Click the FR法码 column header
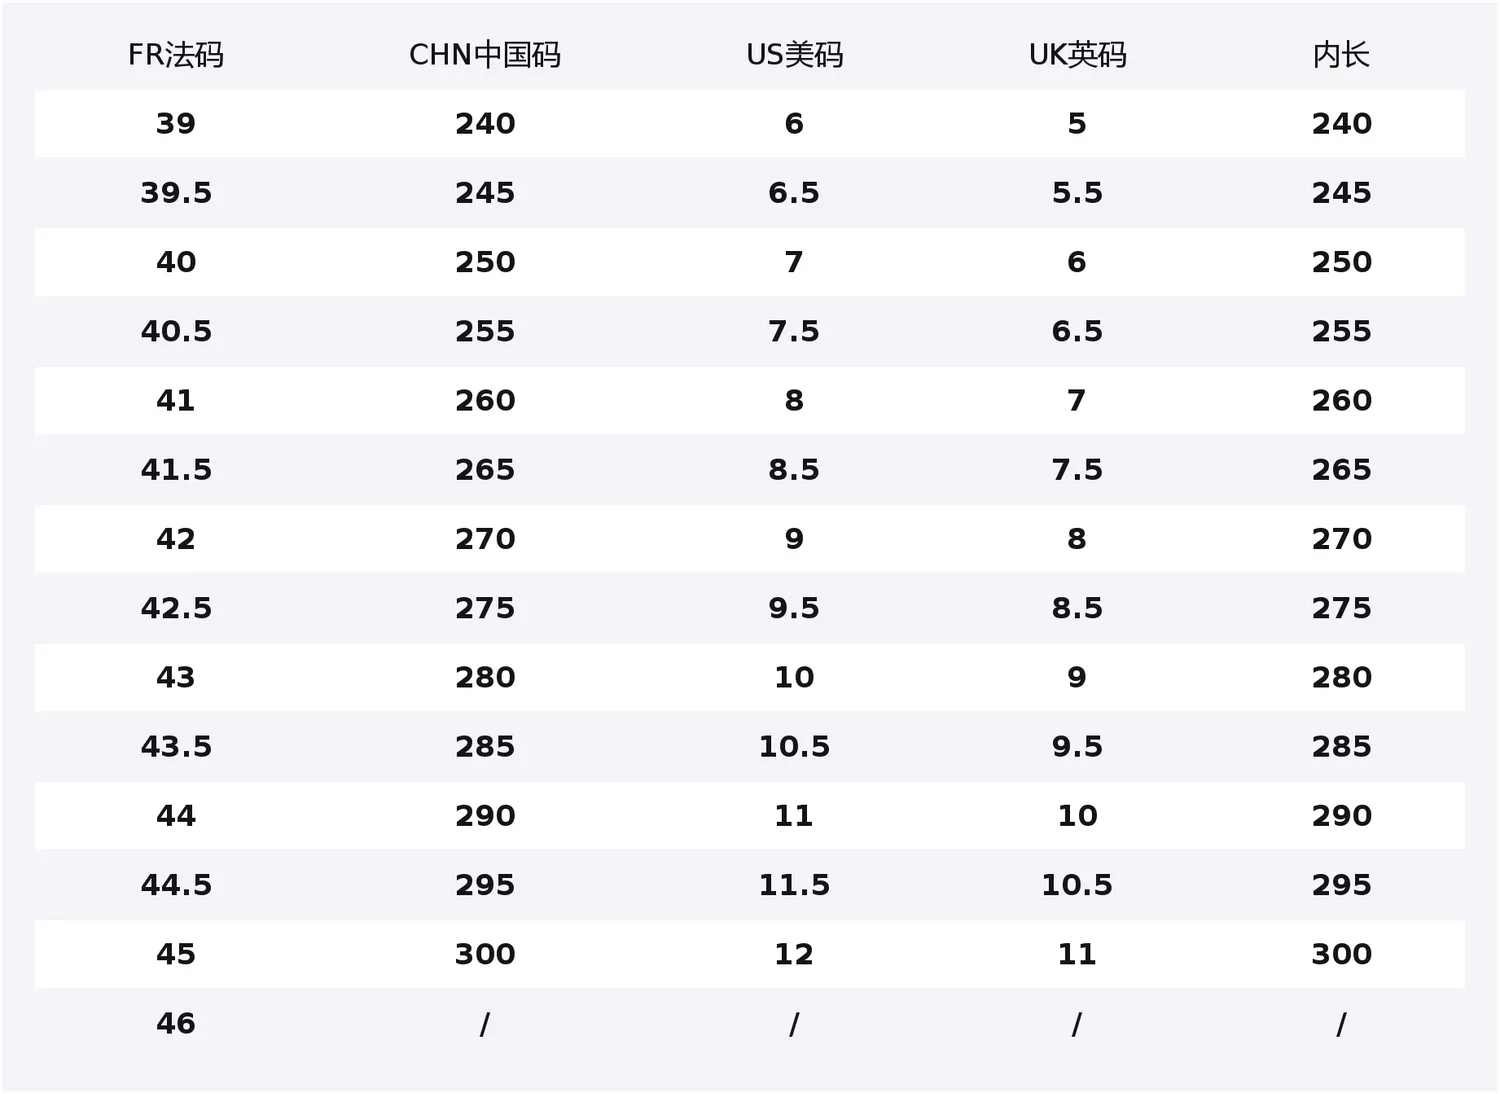The width and height of the screenshot is (1500, 1094). (x=176, y=55)
